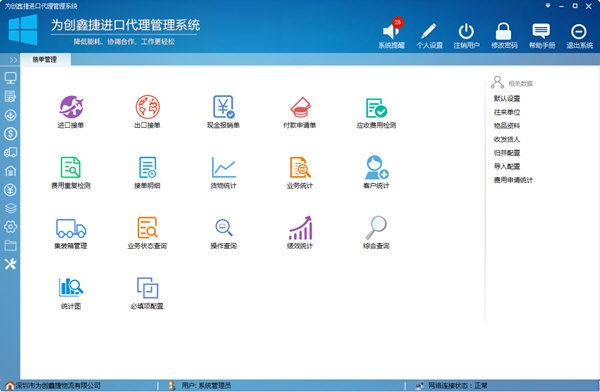Select folder icon in left sidebar
Image resolution: width=600 pixels, height=392 pixels.
(x=10, y=245)
